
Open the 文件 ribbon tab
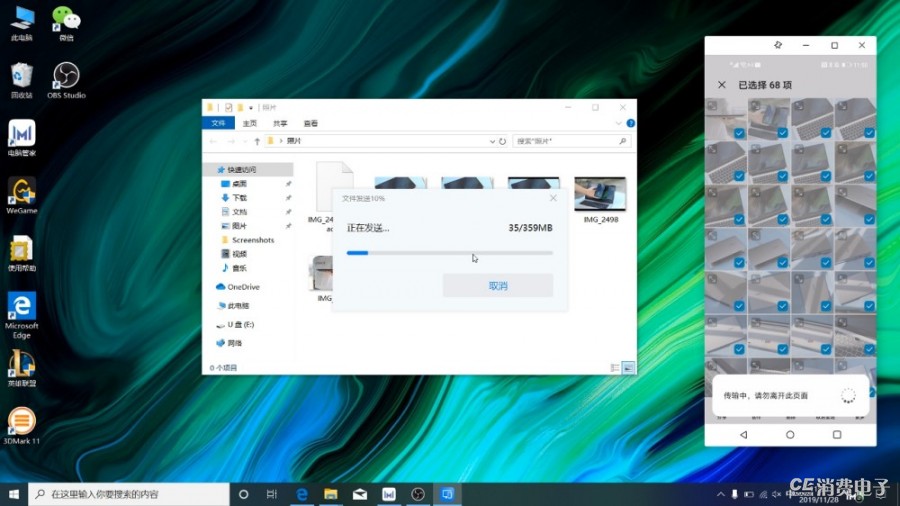tap(218, 123)
